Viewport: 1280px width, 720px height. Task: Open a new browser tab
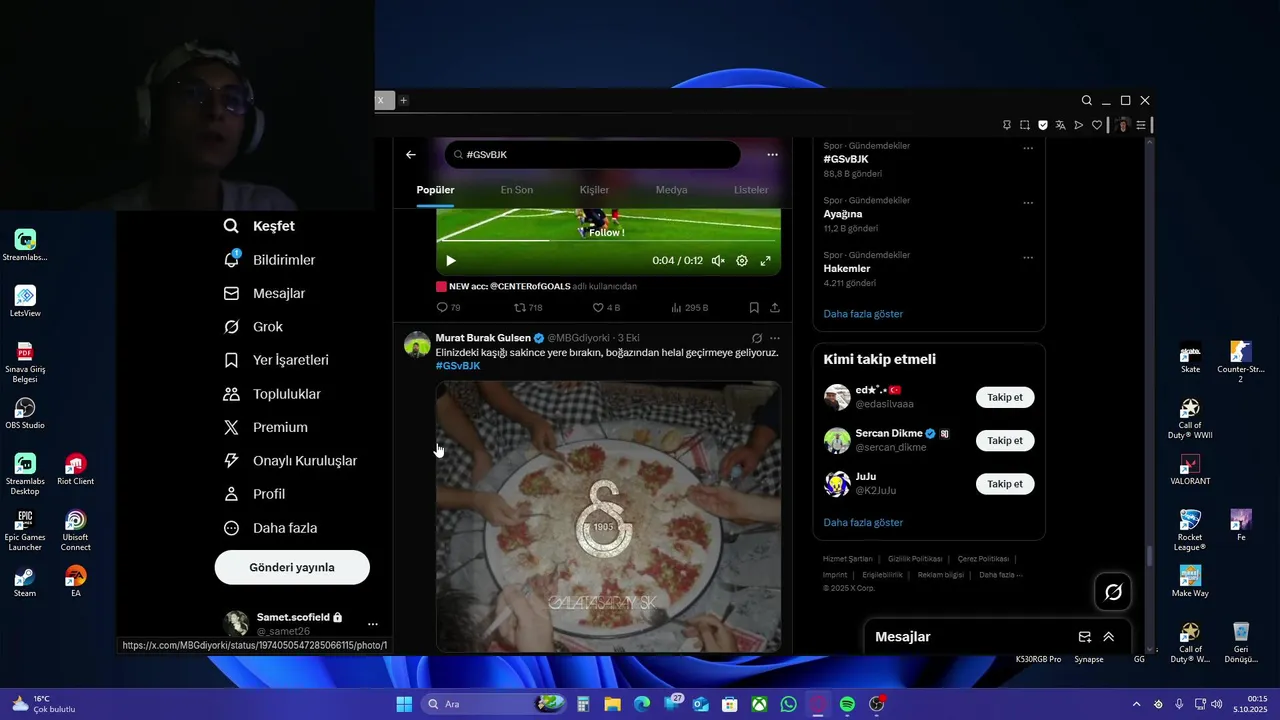[x=404, y=100]
